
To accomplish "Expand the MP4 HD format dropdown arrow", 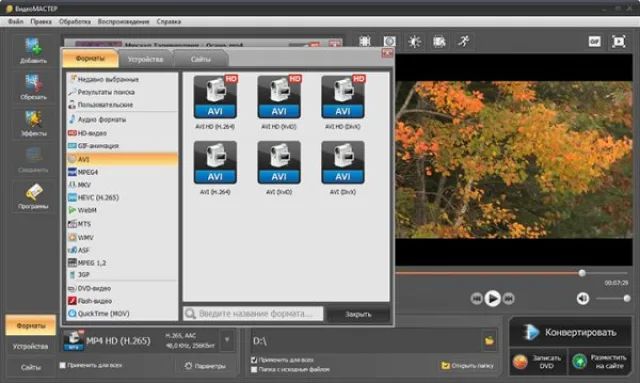I will [227, 340].
